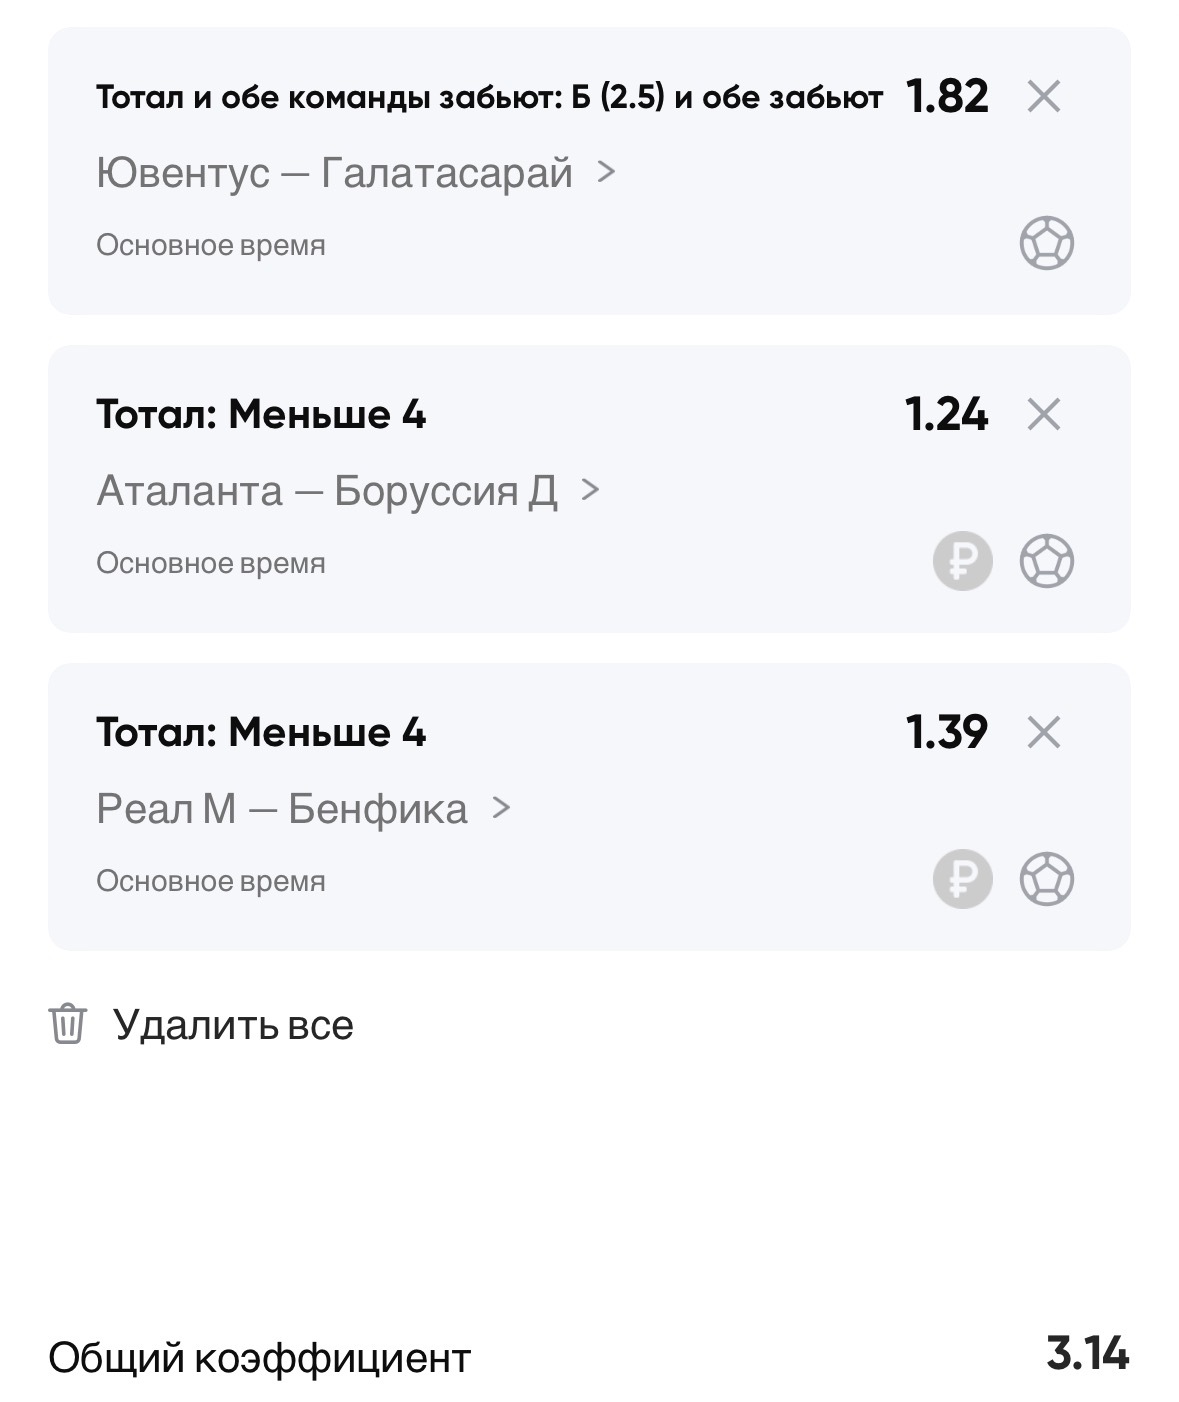Click football icon in Реал М — Бенфика card

click(1046, 879)
